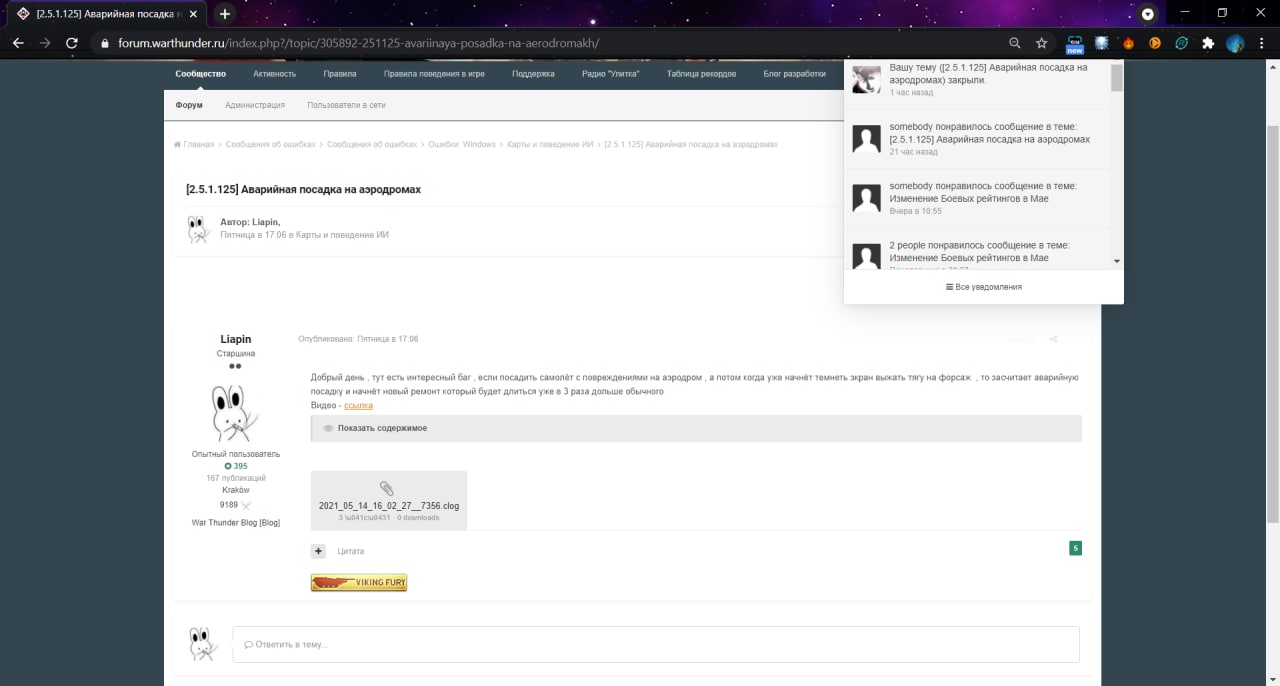Viewport: 1280px width, 686px height.
Task: Open the Chrome profile avatar
Action: [1235, 43]
